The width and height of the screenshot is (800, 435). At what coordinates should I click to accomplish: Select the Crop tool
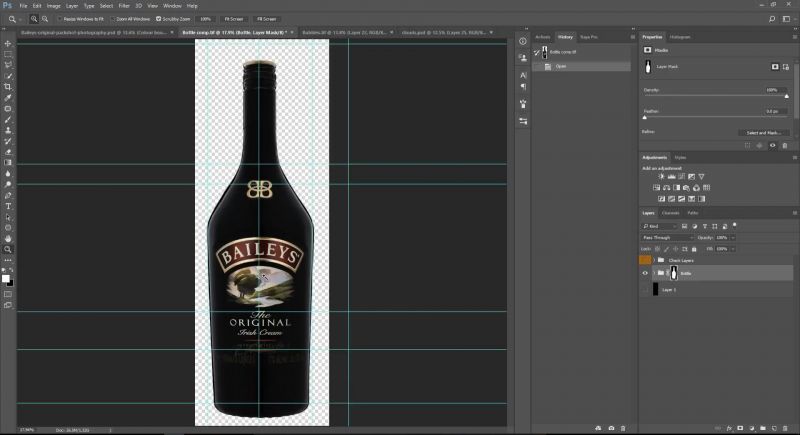(x=8, y=87)
